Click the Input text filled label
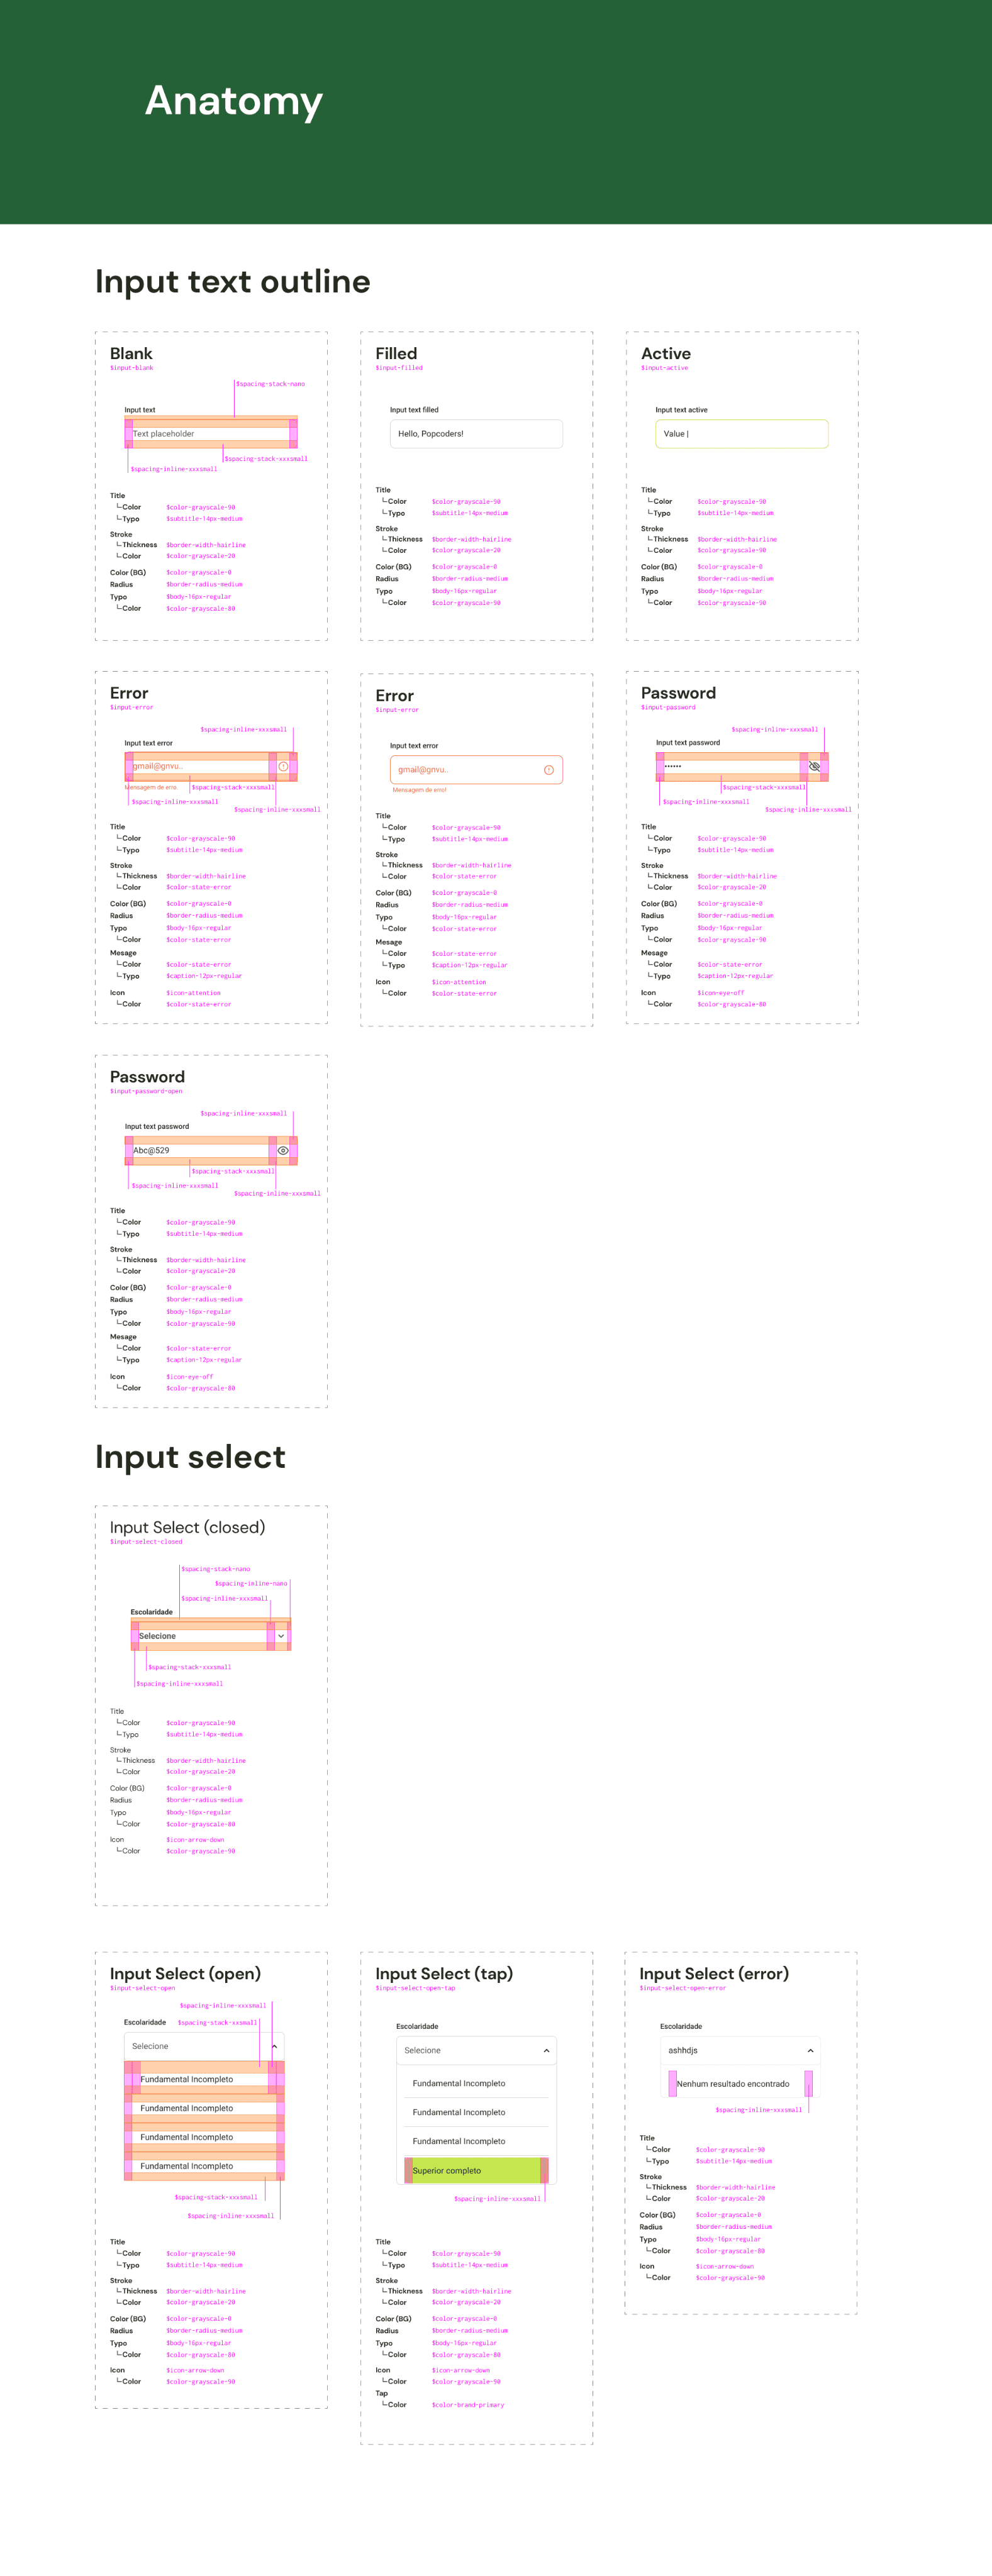The image size is (992, 2576). tap(414, 410)
